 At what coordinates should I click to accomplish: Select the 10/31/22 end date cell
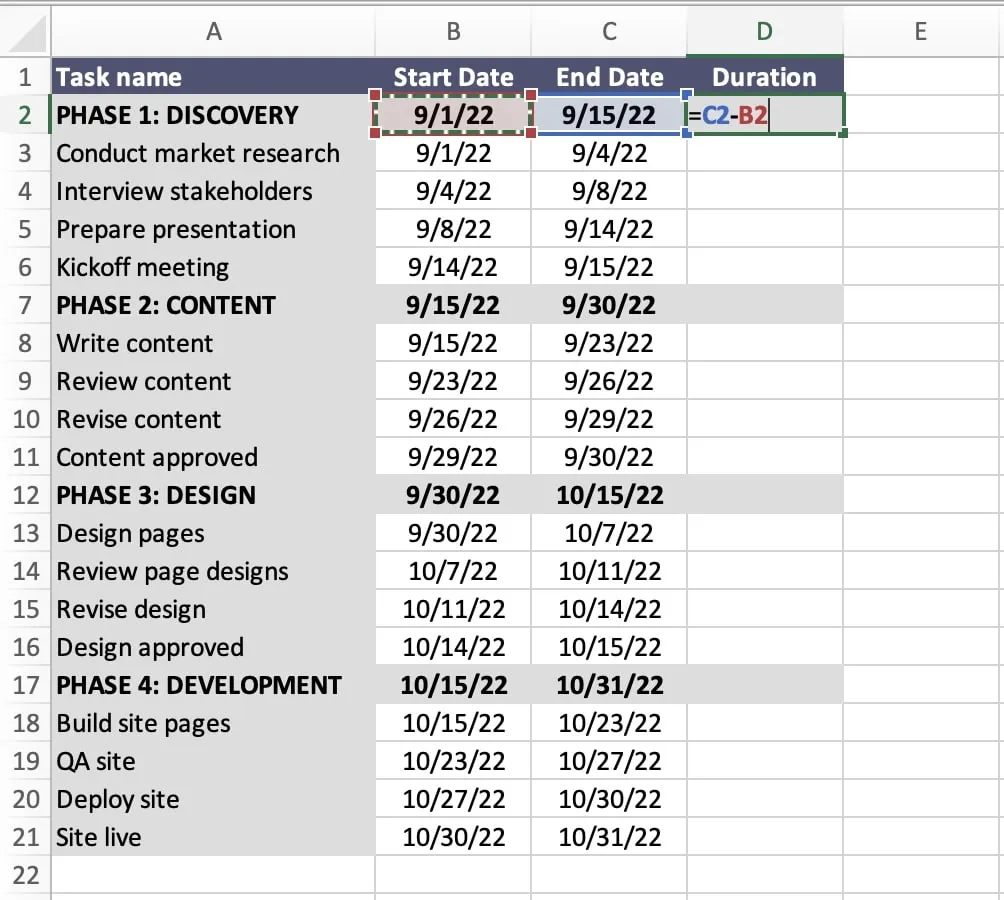608,837
